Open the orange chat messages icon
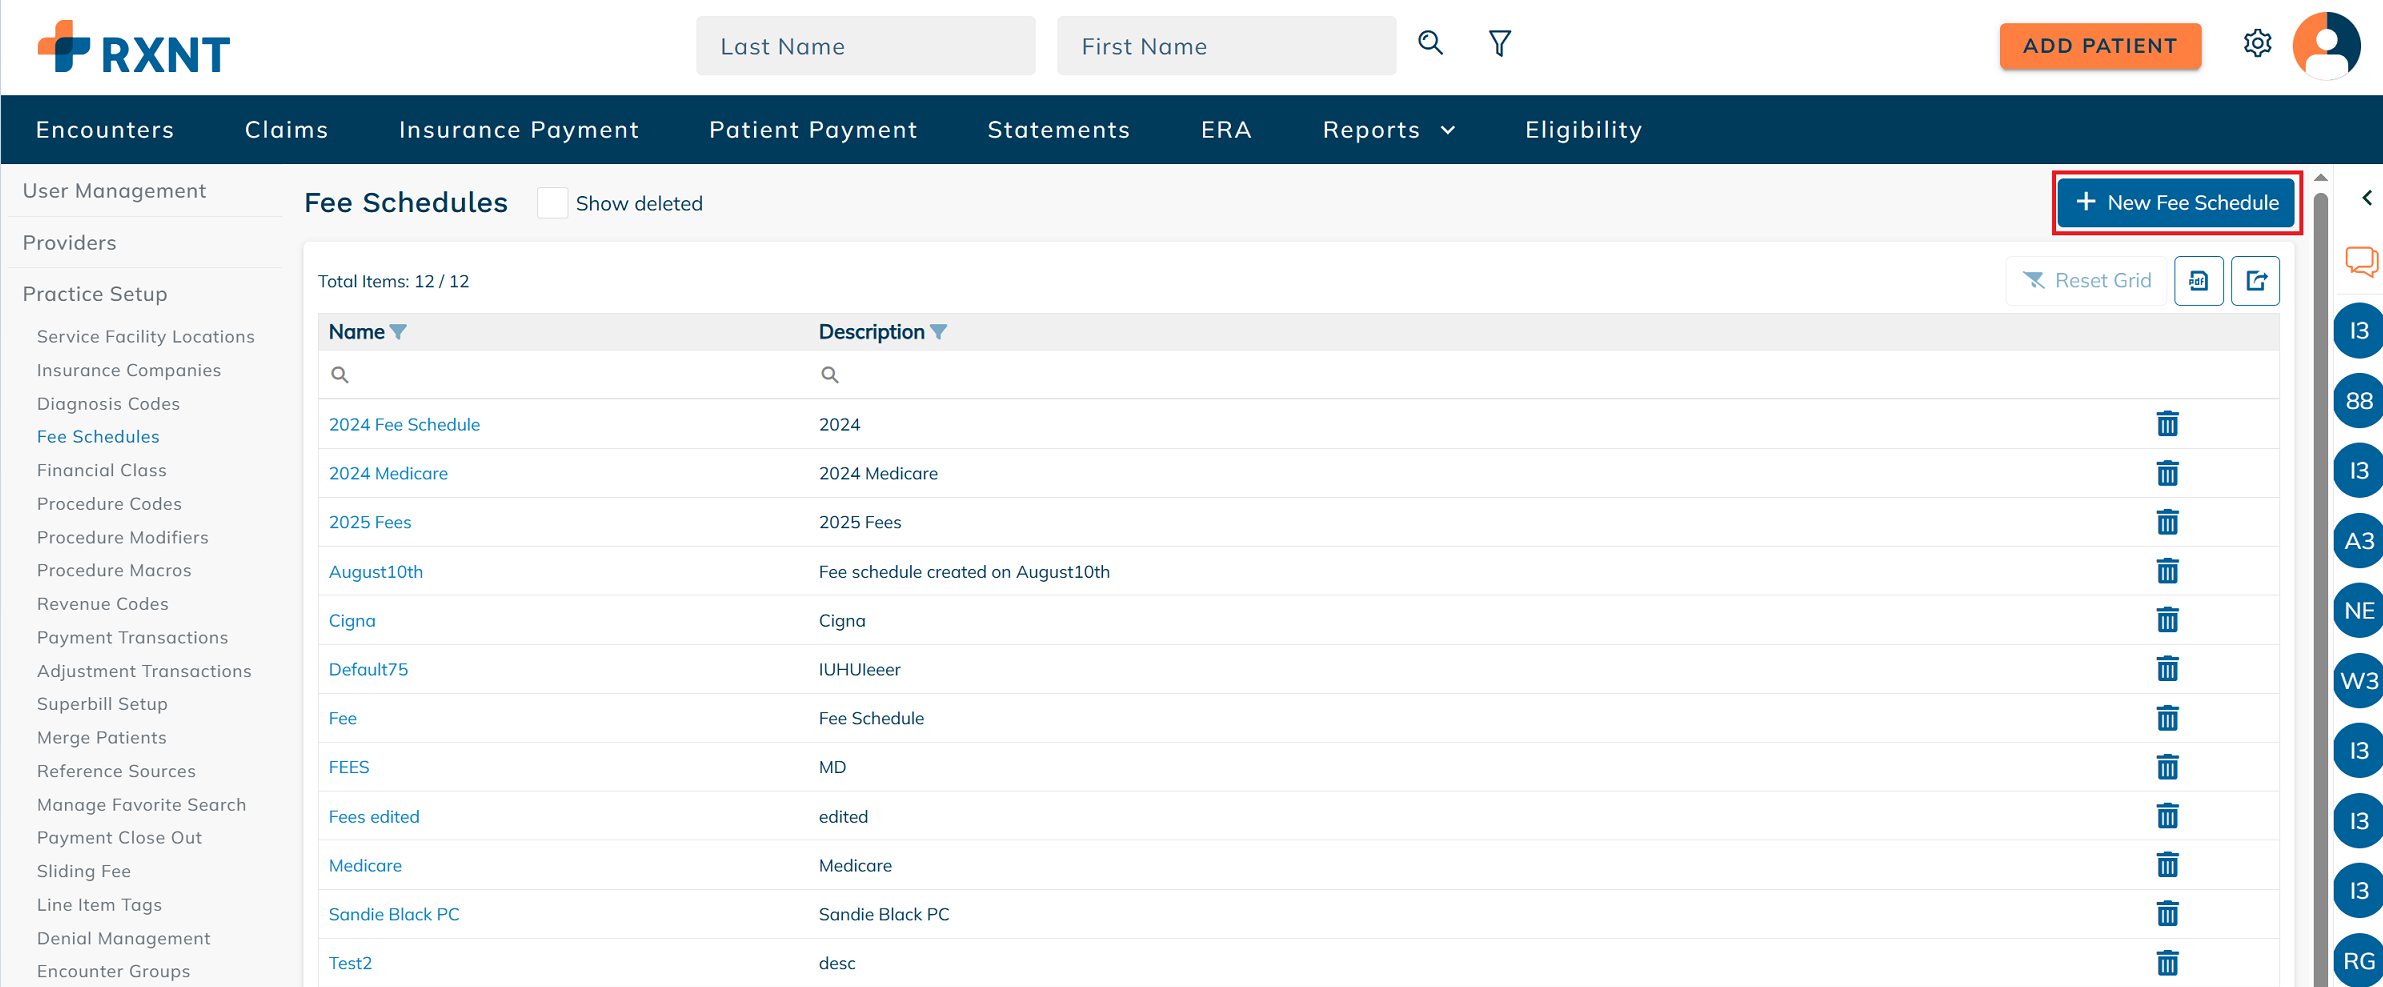2383x987 pixels. click(2361, 262)
